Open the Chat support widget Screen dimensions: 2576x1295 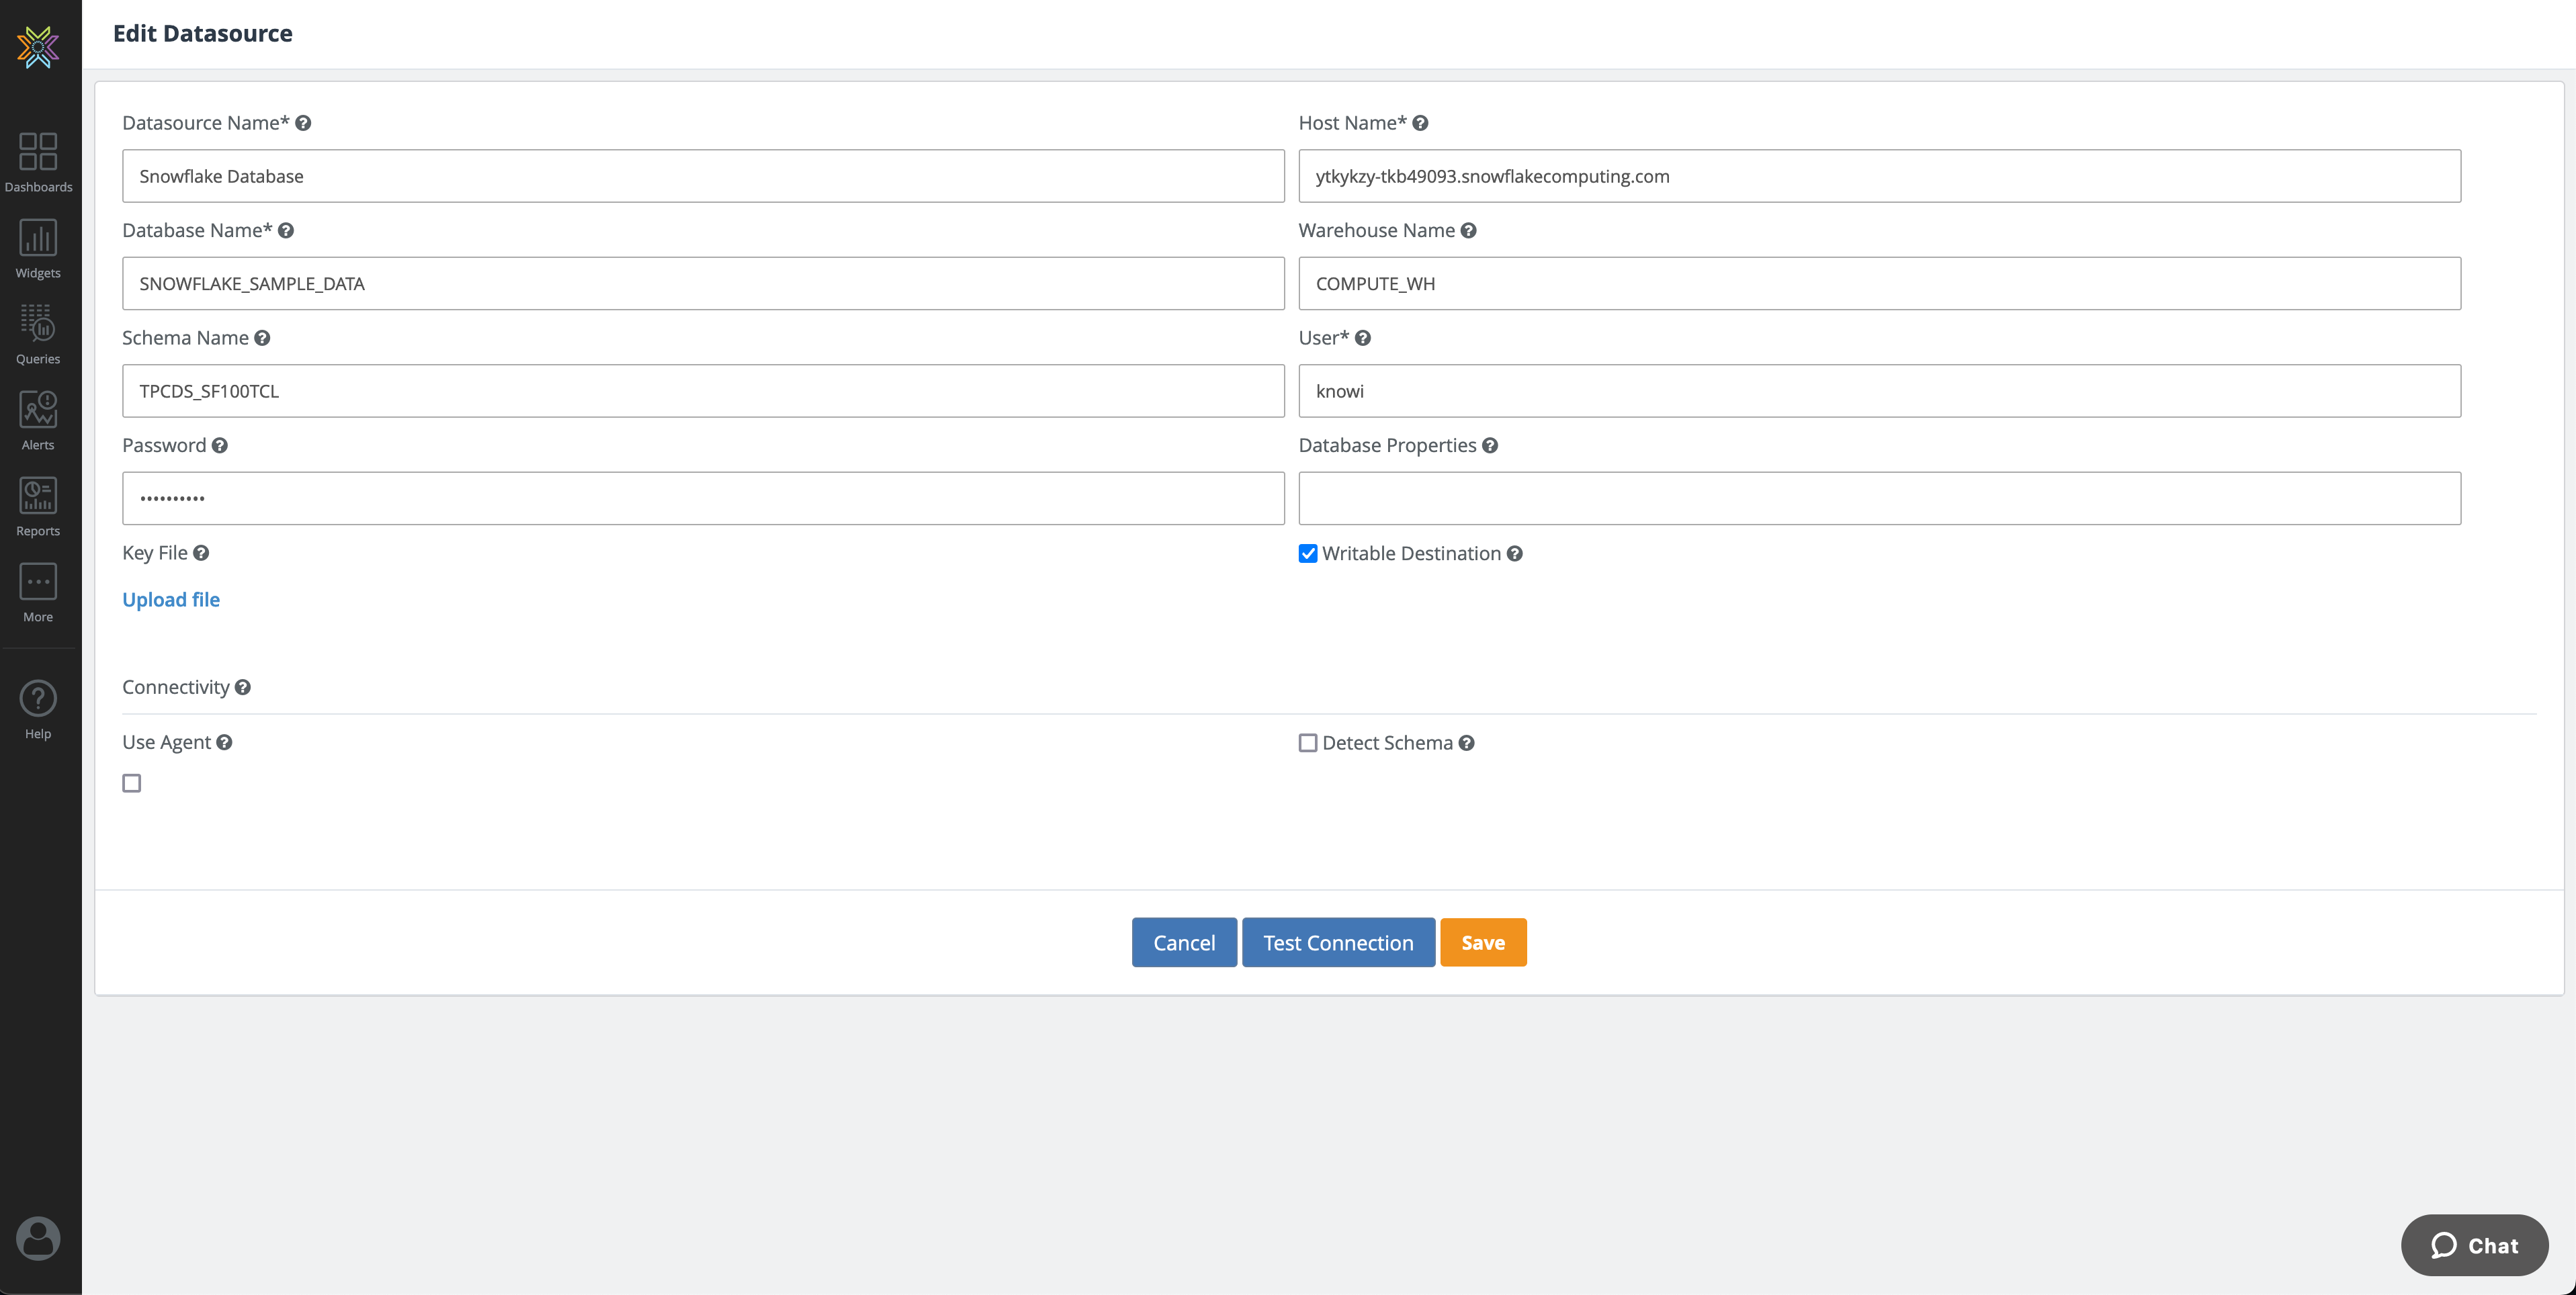pos(2474,1245)
